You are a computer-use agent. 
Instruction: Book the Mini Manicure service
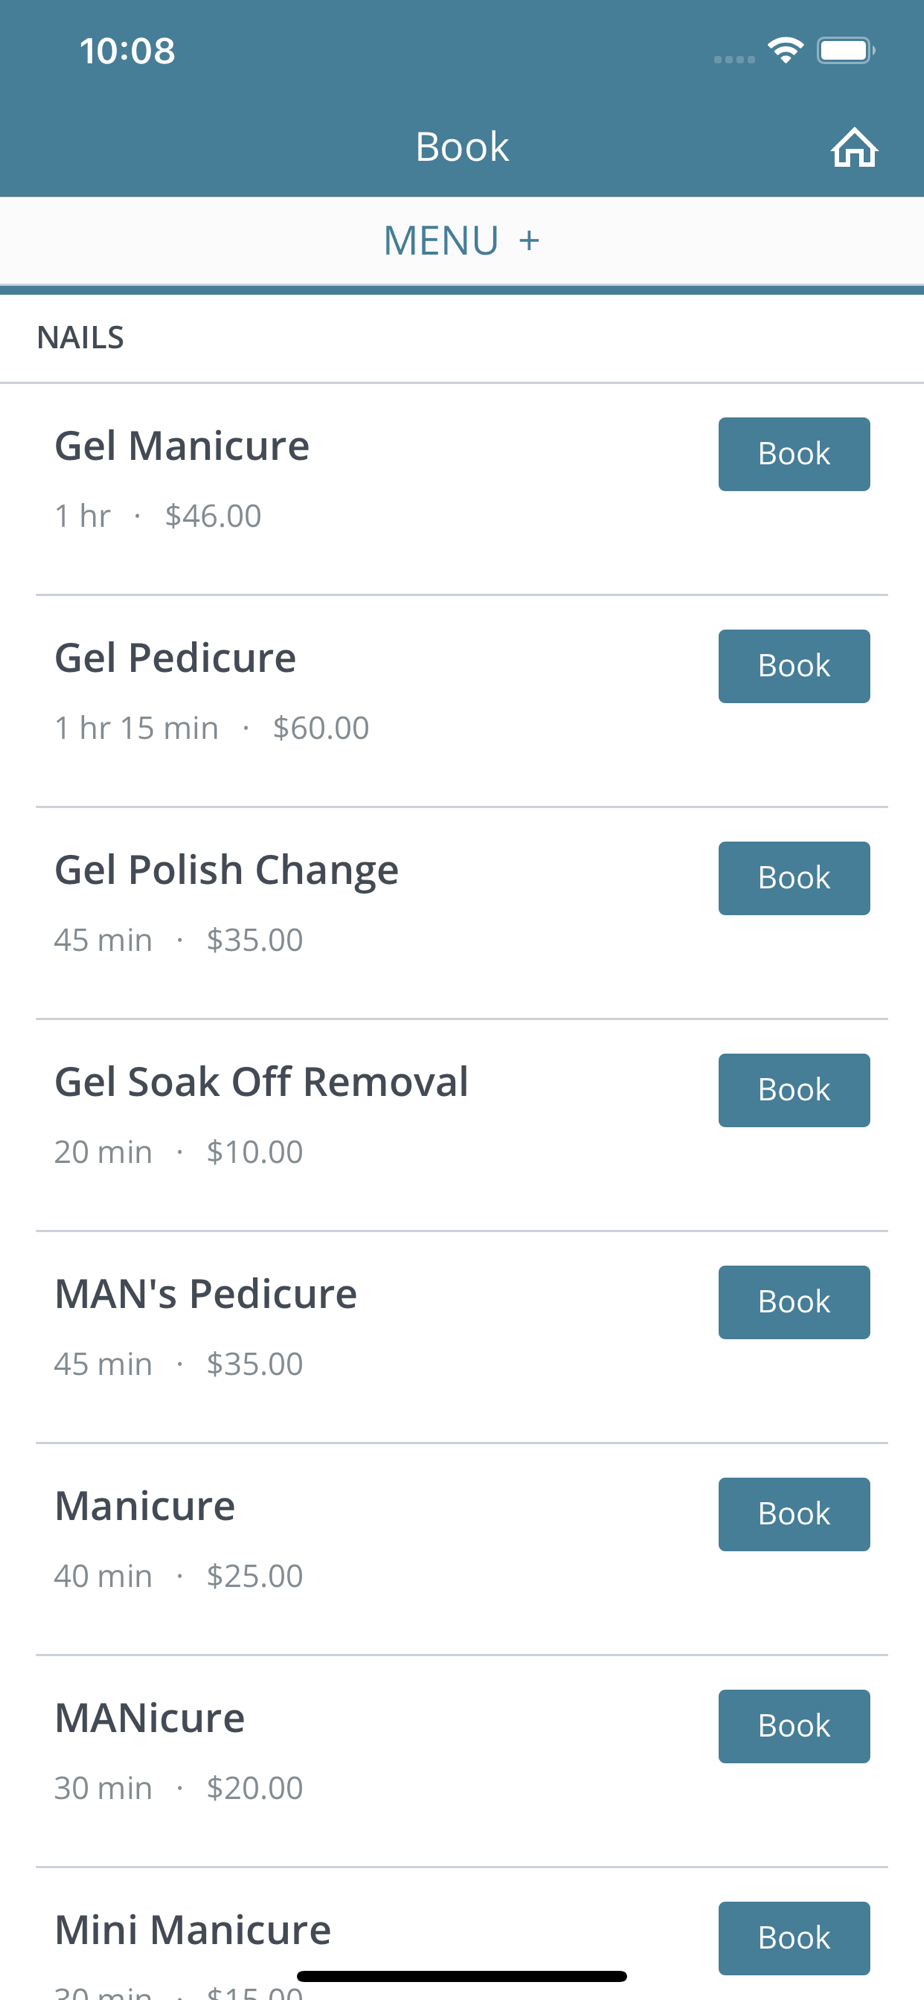pyautogui.click(x=793, y=1938)
